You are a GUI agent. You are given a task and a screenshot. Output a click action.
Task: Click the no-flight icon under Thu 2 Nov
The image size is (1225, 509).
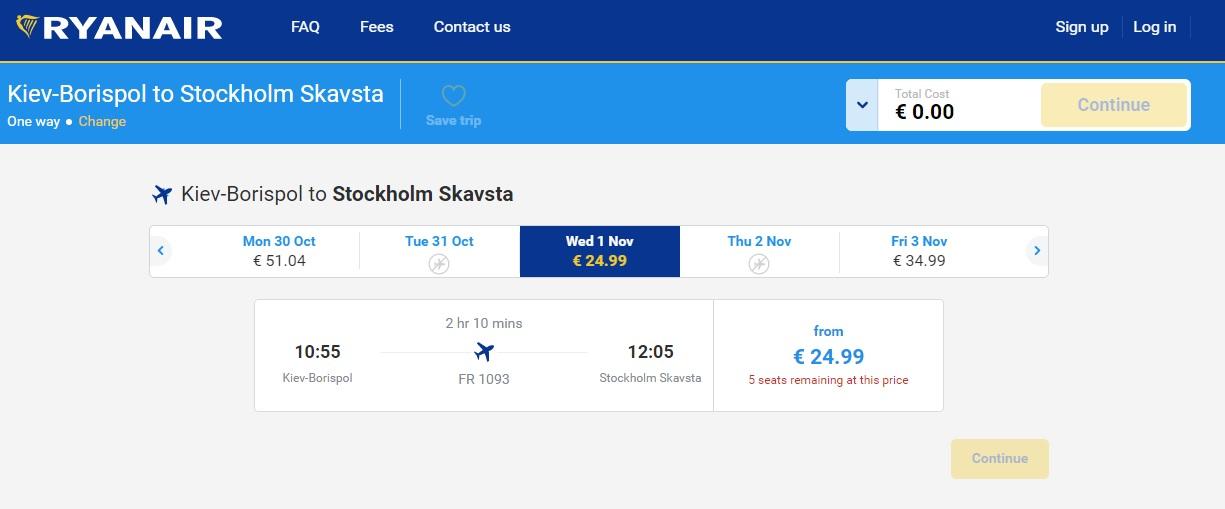pos(759,263)
